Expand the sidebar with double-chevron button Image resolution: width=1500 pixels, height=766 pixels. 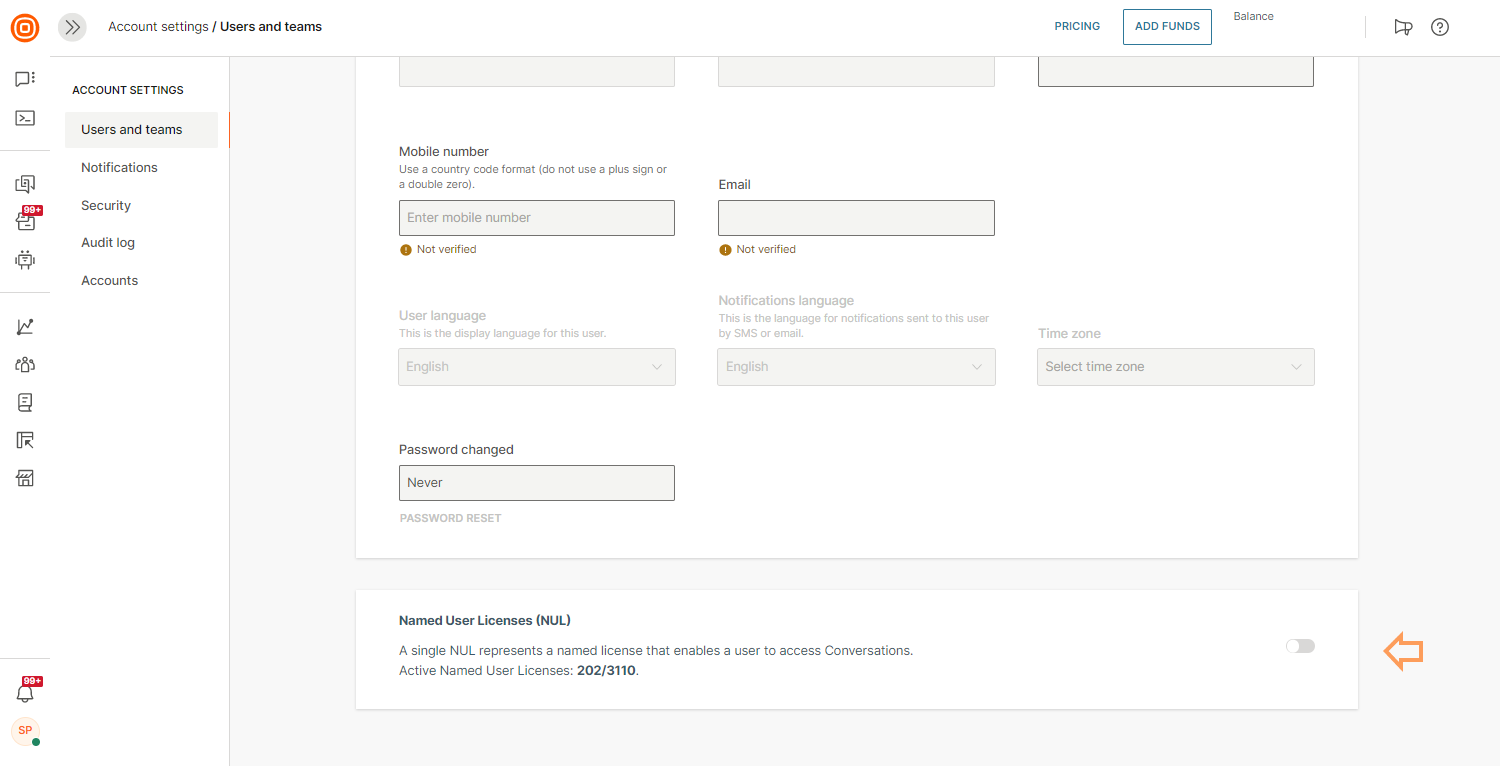click(x=72, y=27)
